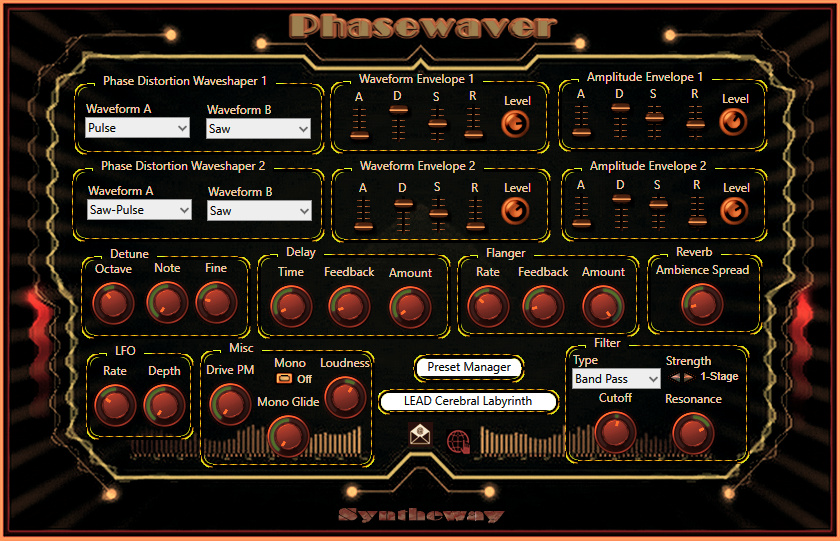Click the Waveform Envelope 1 Level knob

coord(515,124)
